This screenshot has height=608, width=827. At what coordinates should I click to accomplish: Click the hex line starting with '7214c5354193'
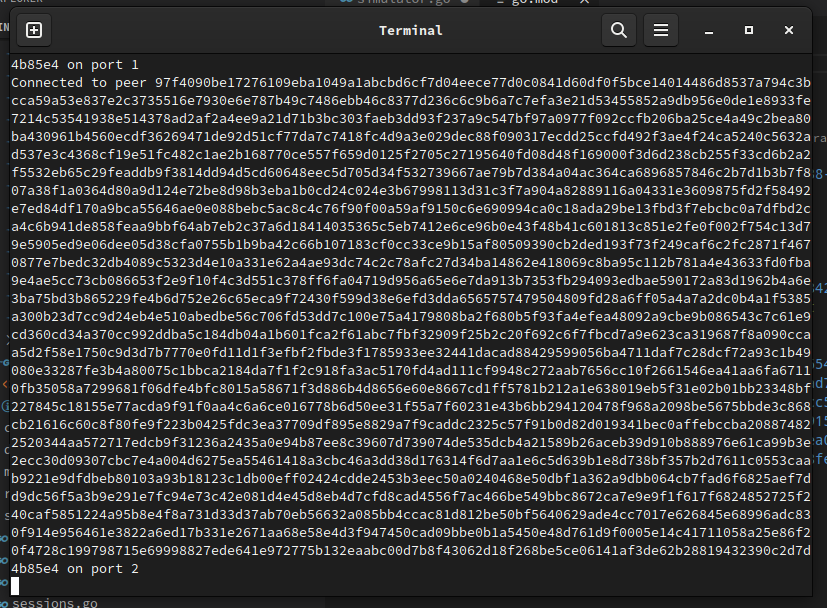(x=411, y=119)
